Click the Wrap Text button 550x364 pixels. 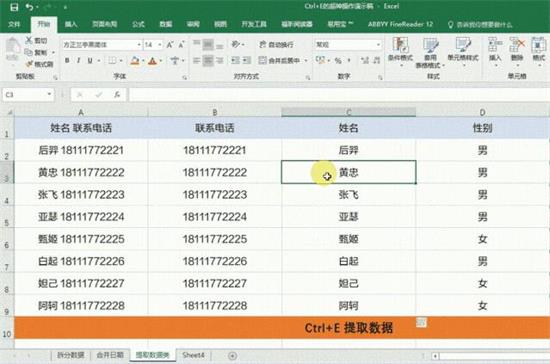(276, 45)
